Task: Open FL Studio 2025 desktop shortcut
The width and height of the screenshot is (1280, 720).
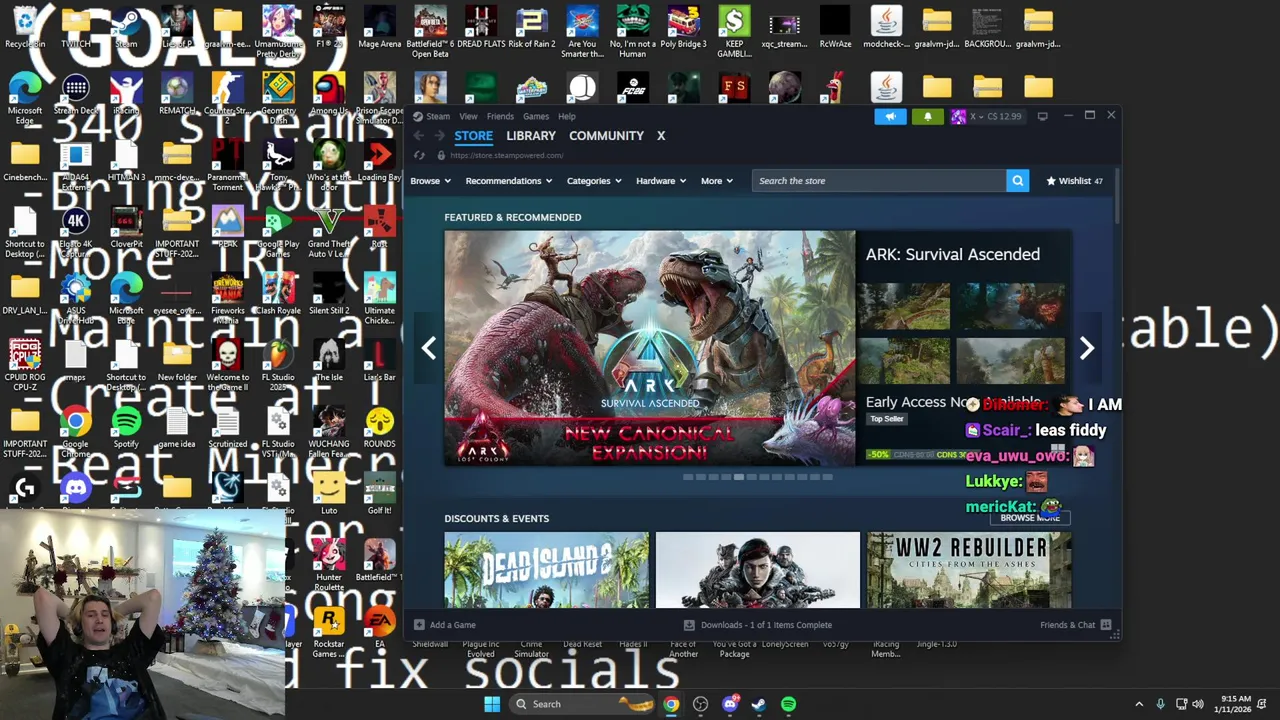Action: click(x=278, y=360)
